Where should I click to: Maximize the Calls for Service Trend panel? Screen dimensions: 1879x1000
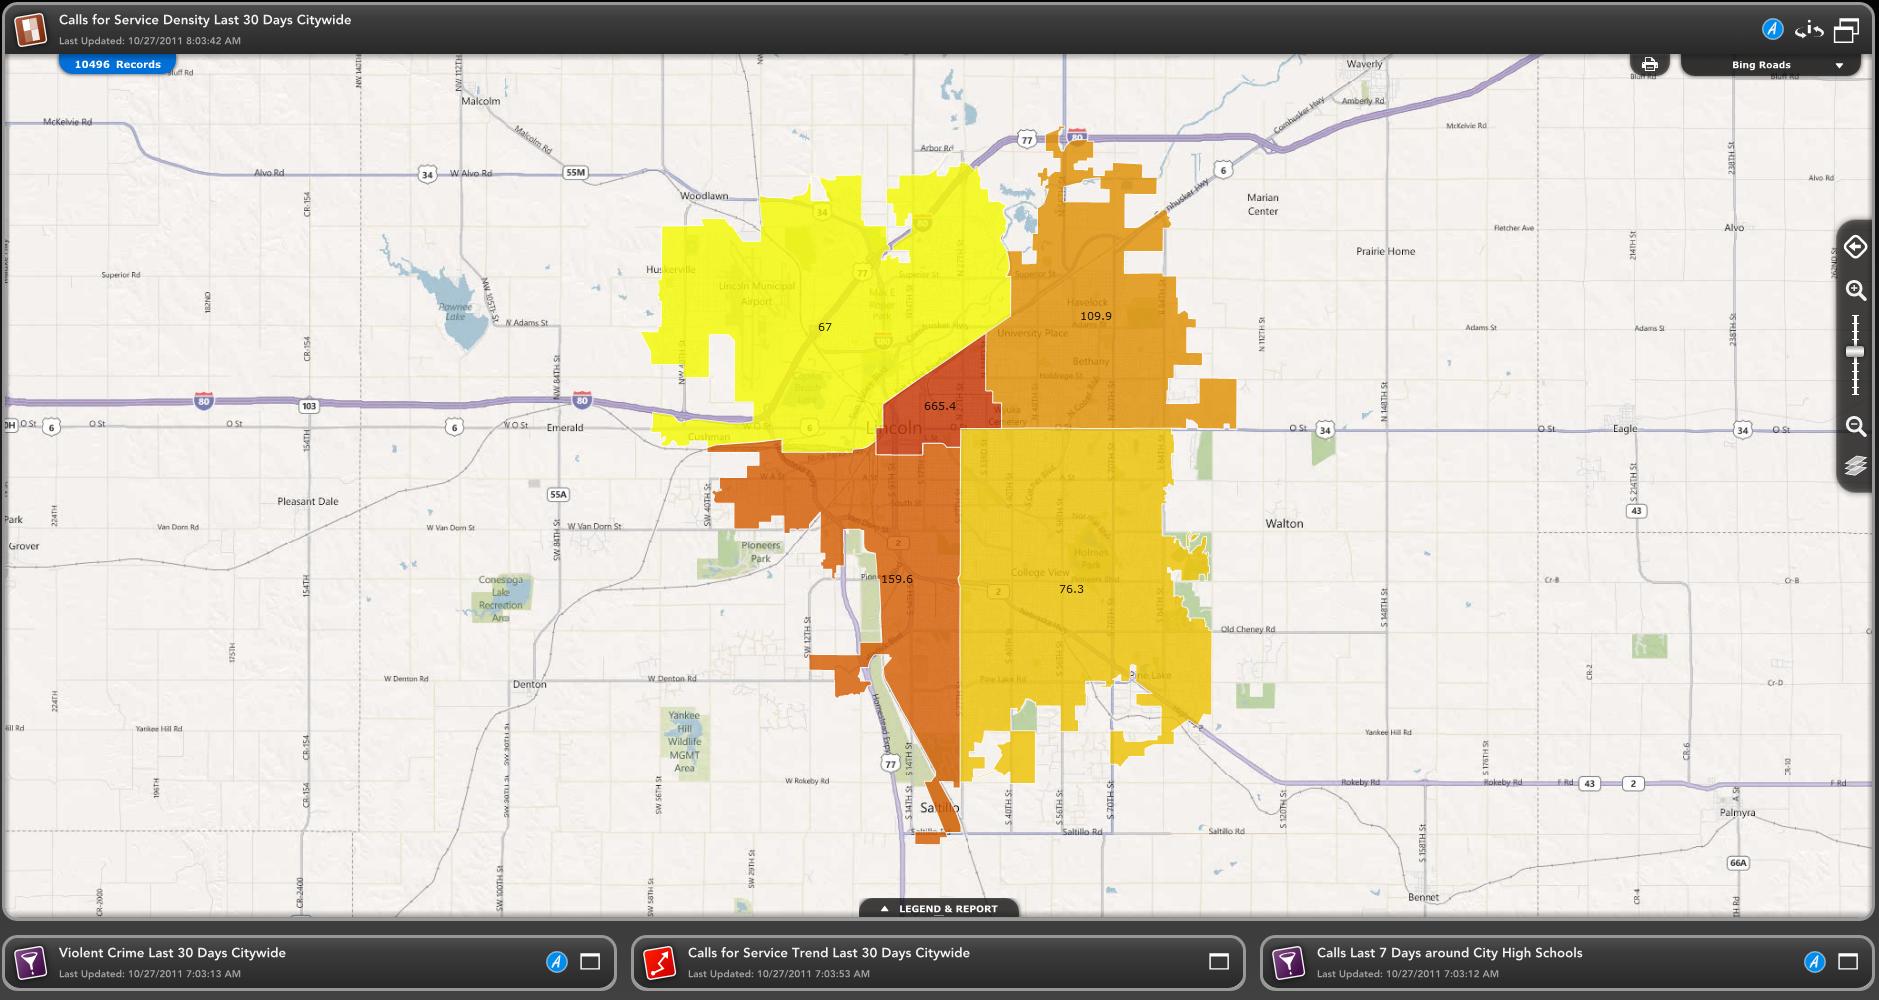pyautogui.click(x=1218, y=962)
